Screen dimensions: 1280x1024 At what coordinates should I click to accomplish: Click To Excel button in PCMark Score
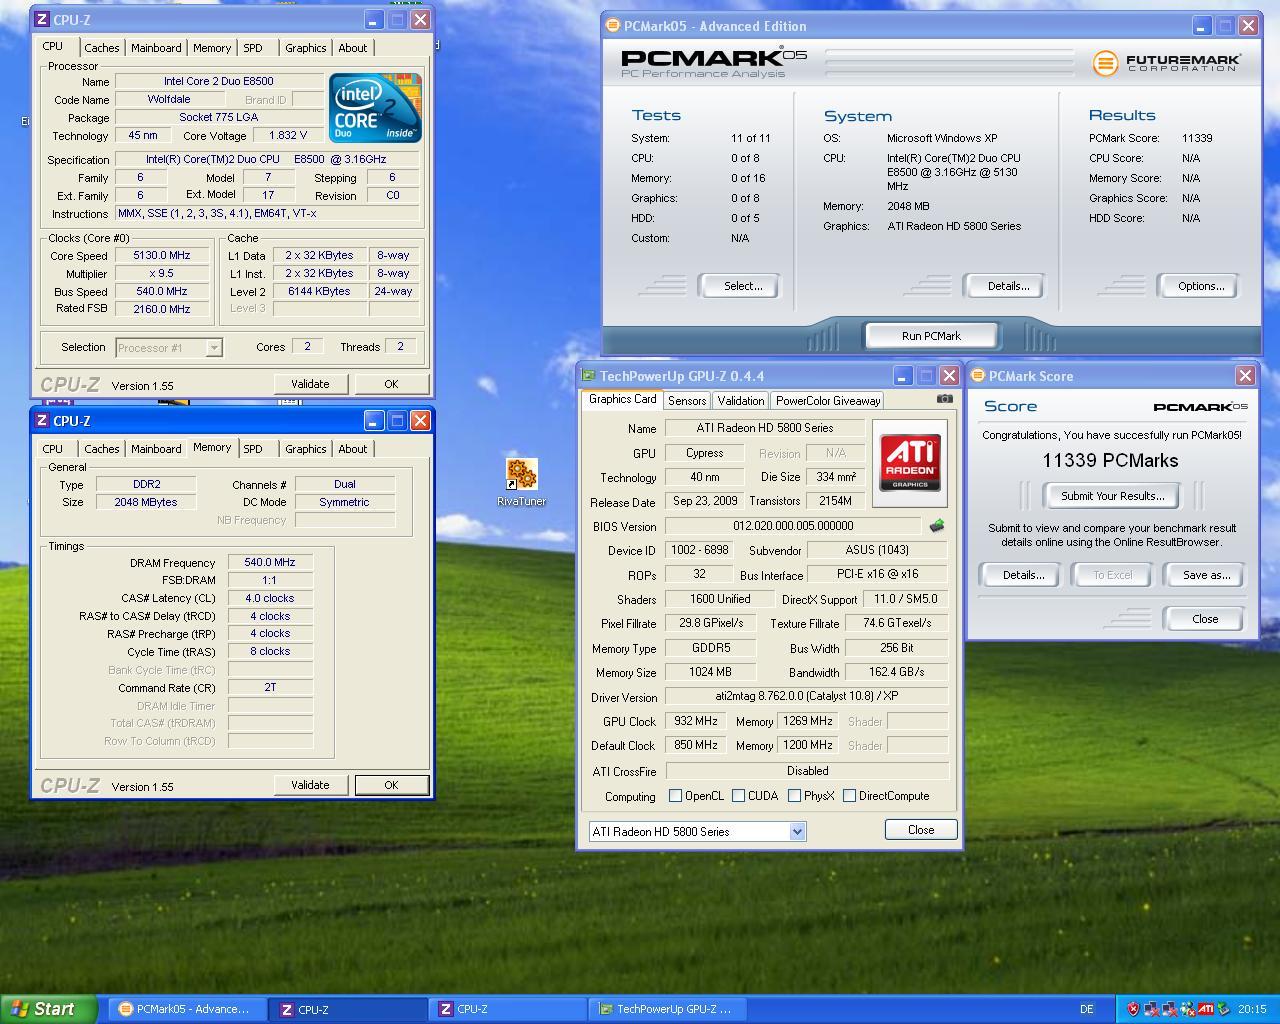pyautogui.click(x=1112, y=575)
